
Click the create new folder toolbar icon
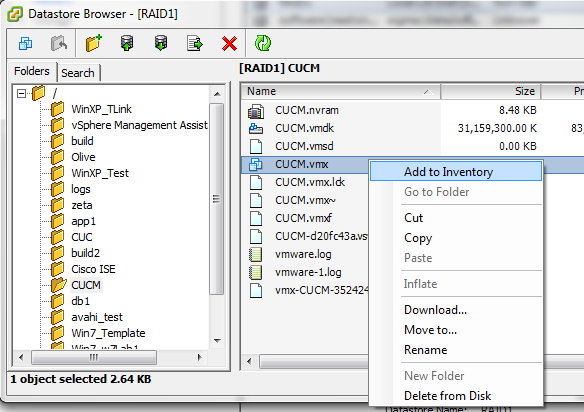(x=93, y=43)
